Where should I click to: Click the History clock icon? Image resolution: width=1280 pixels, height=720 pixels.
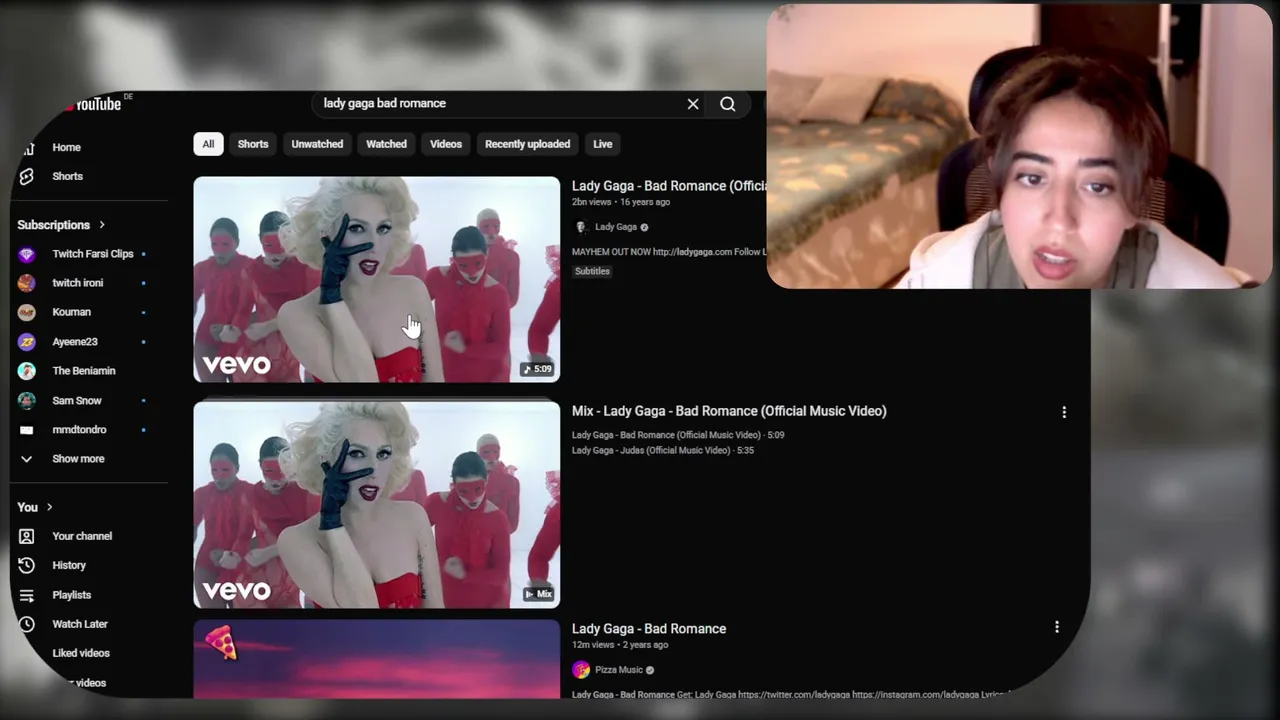click(x=27, y=565)
